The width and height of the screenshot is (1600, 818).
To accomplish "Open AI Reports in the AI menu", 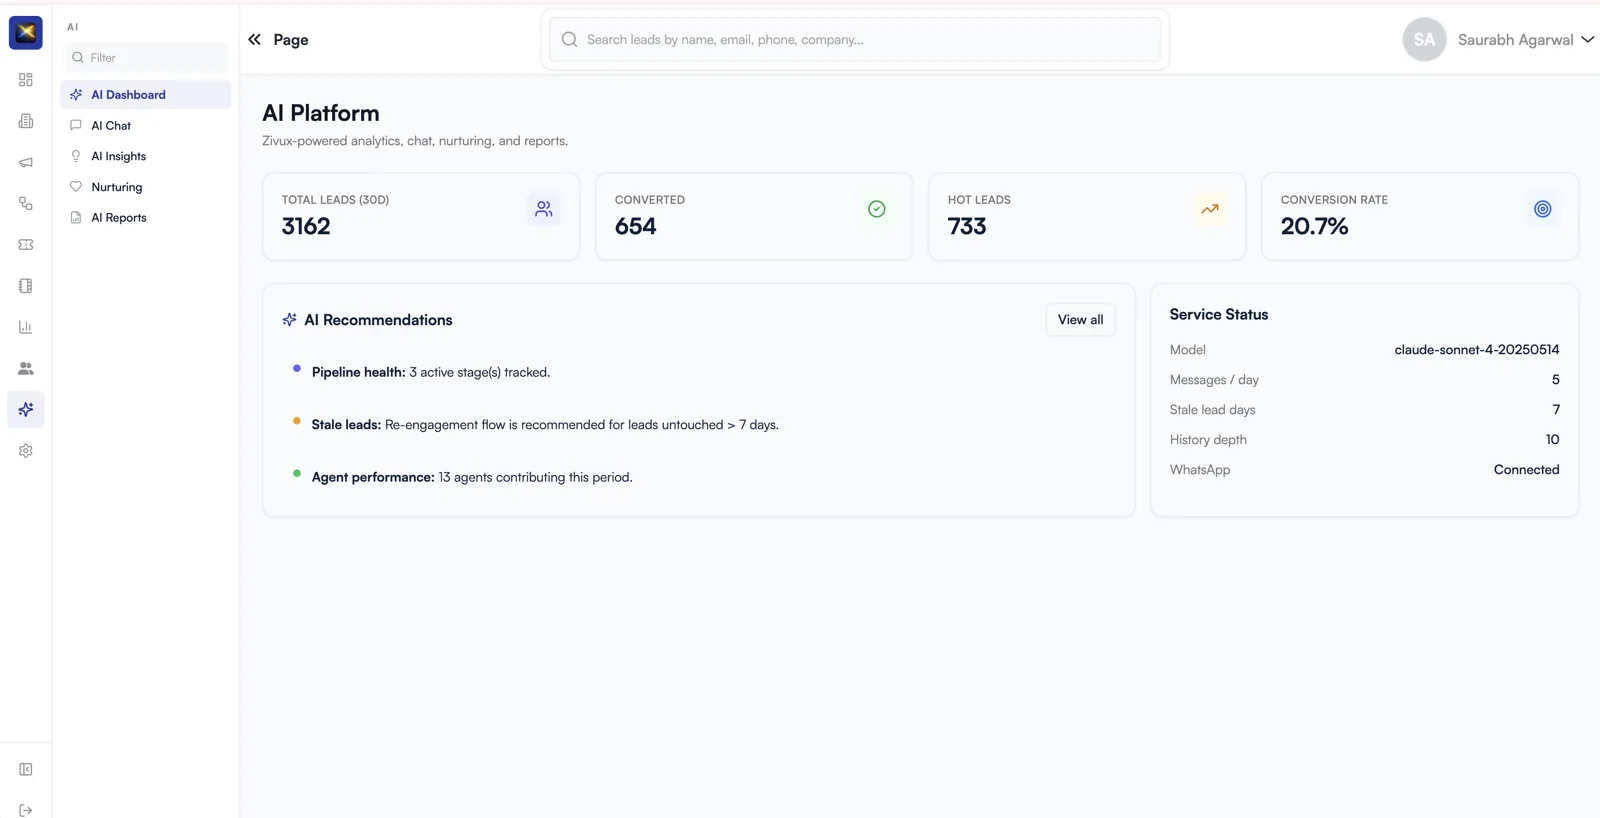I will coord(146,218).
